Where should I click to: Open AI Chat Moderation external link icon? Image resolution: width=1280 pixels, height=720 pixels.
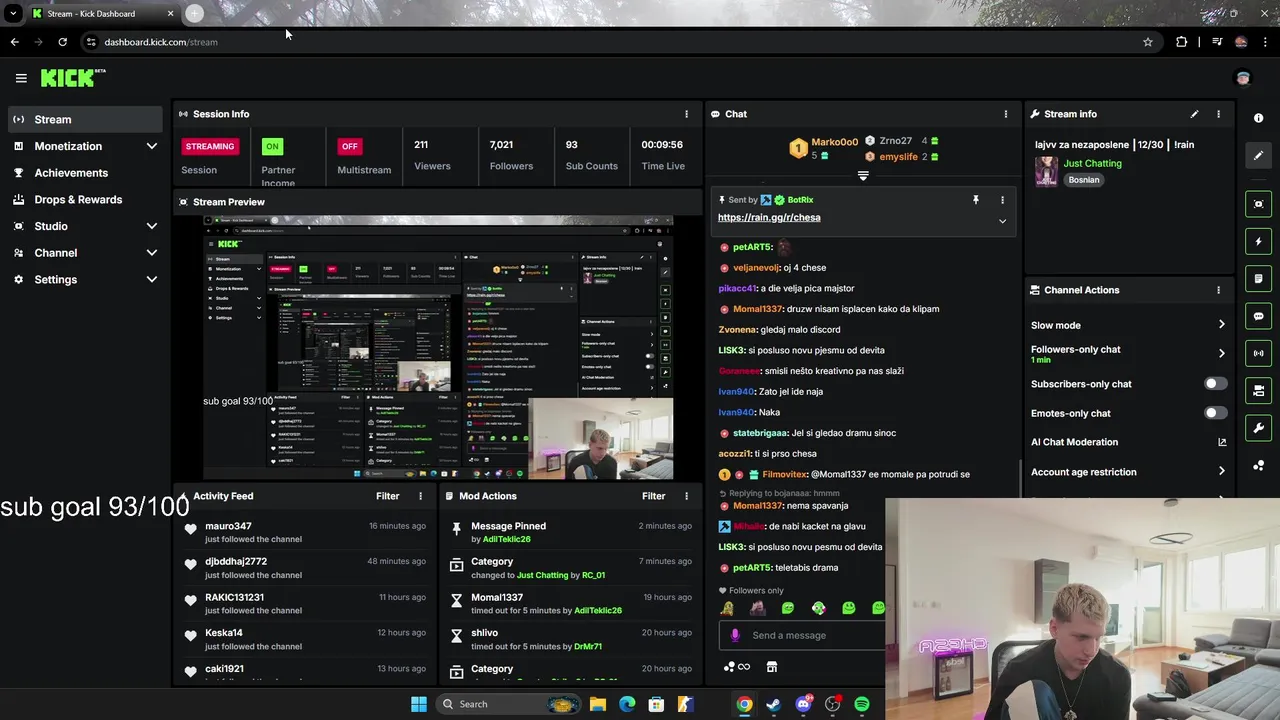click(x=1221, y=442)
